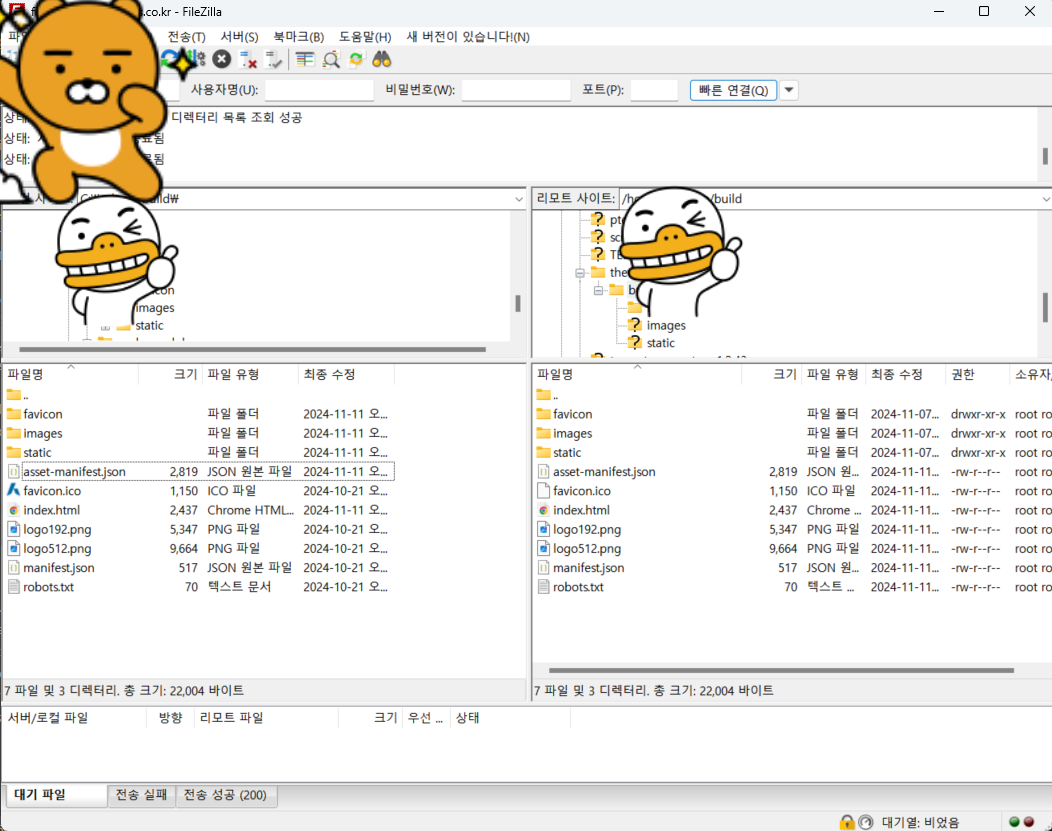Select static folder in remote directory tree
This screenshot has height=831, width=1052.
coord(660,343)
